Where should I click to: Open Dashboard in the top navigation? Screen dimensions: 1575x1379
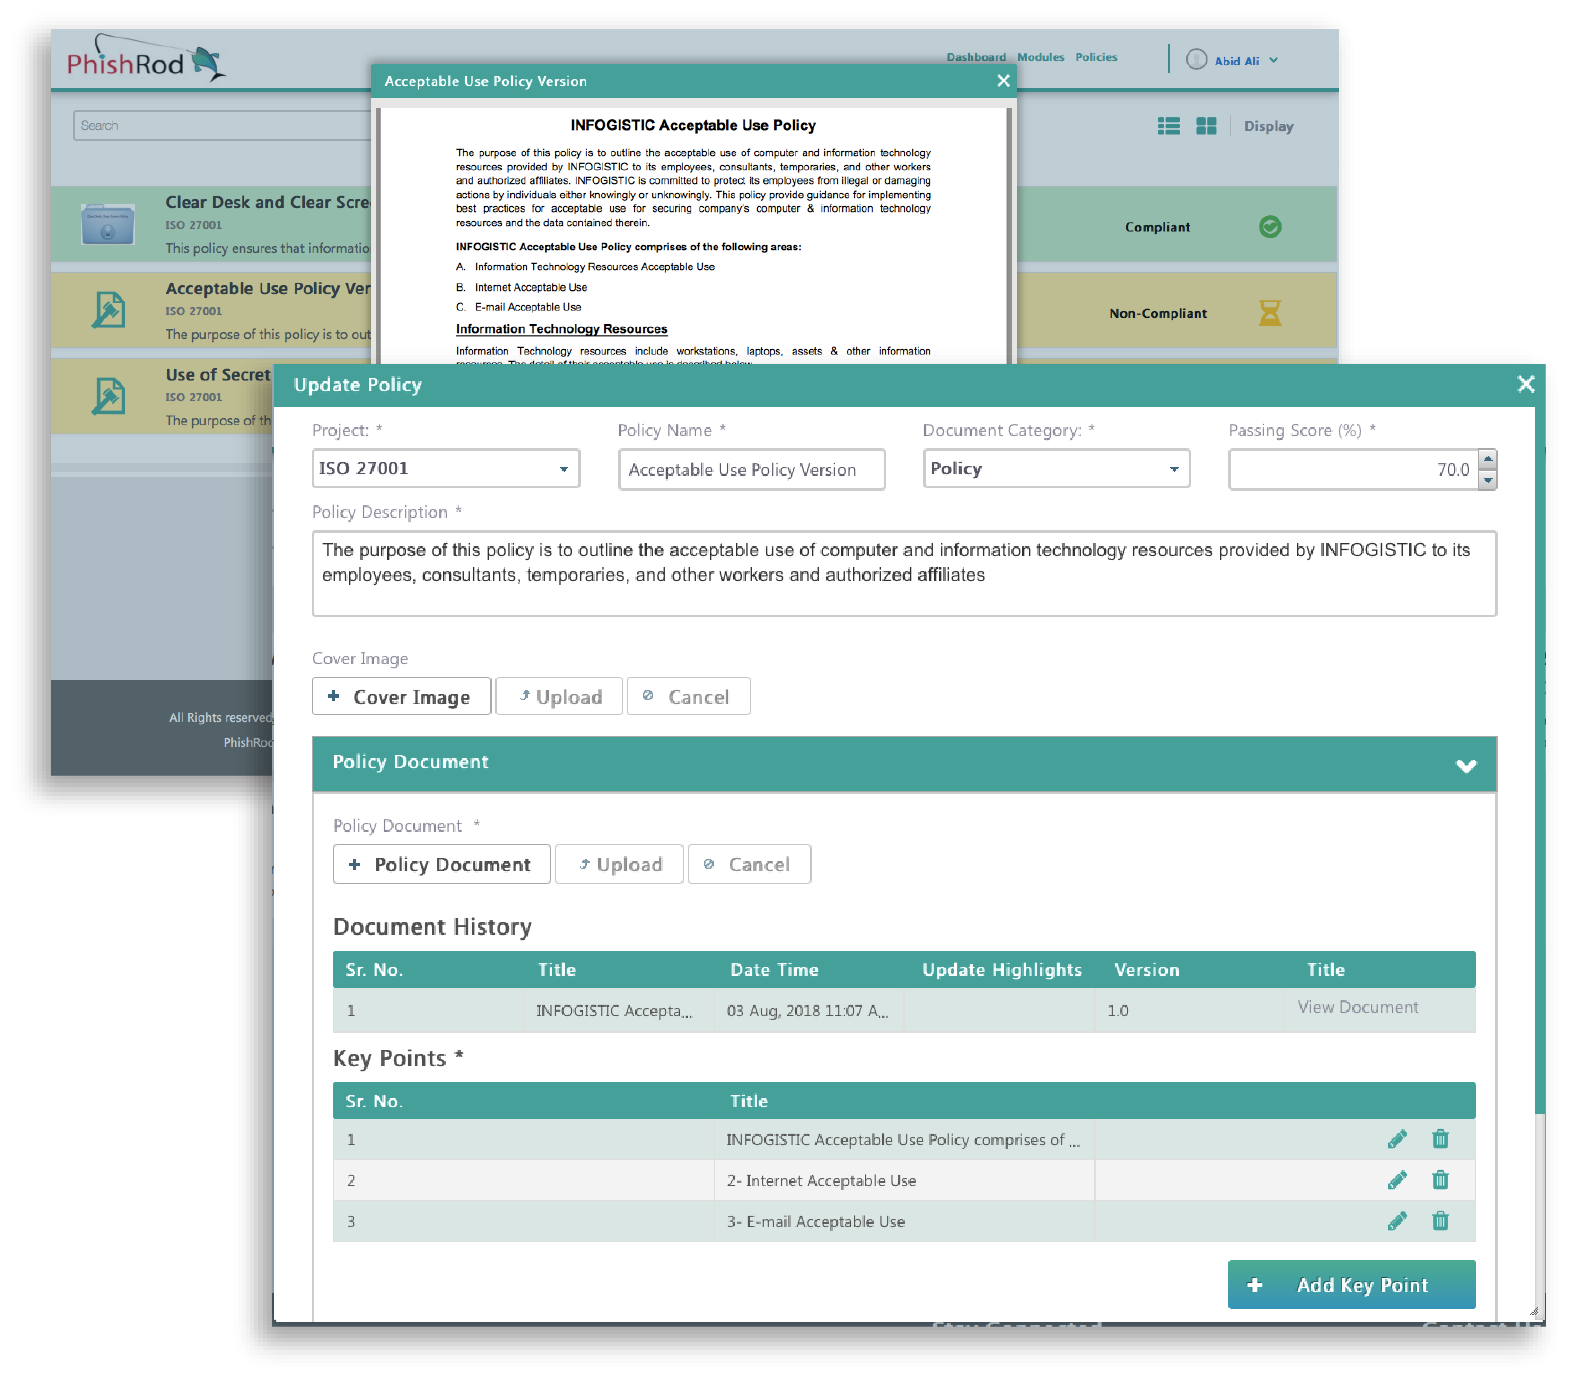[x=976, y=57]
